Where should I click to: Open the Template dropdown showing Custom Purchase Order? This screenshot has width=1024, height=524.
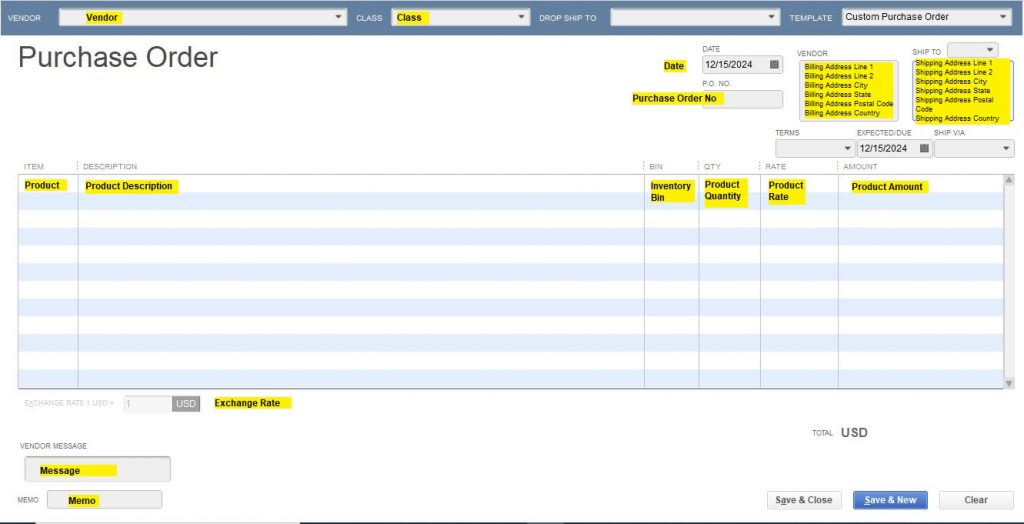click(x=1003, y=18)
